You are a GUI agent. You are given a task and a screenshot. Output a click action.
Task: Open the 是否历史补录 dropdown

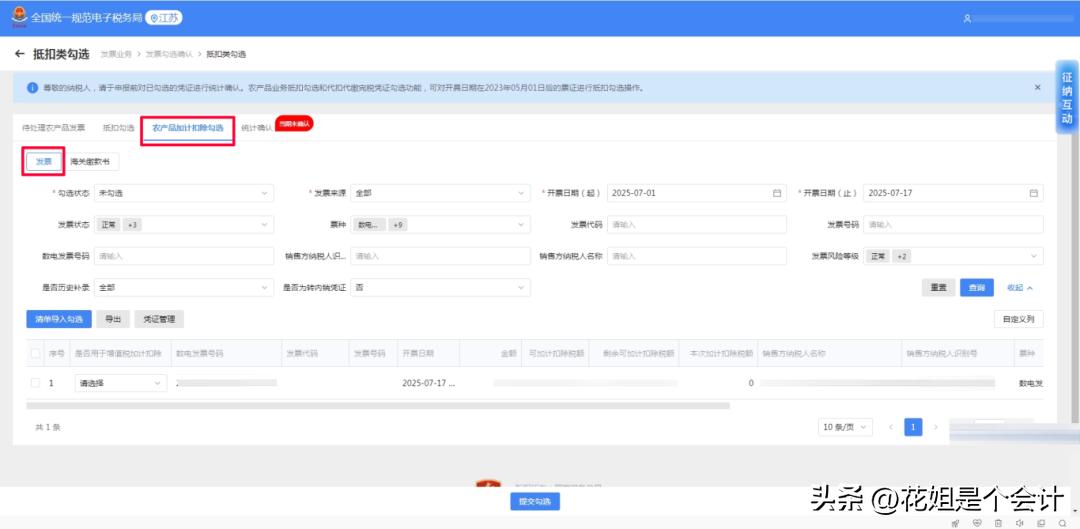(x=183, y=287)
